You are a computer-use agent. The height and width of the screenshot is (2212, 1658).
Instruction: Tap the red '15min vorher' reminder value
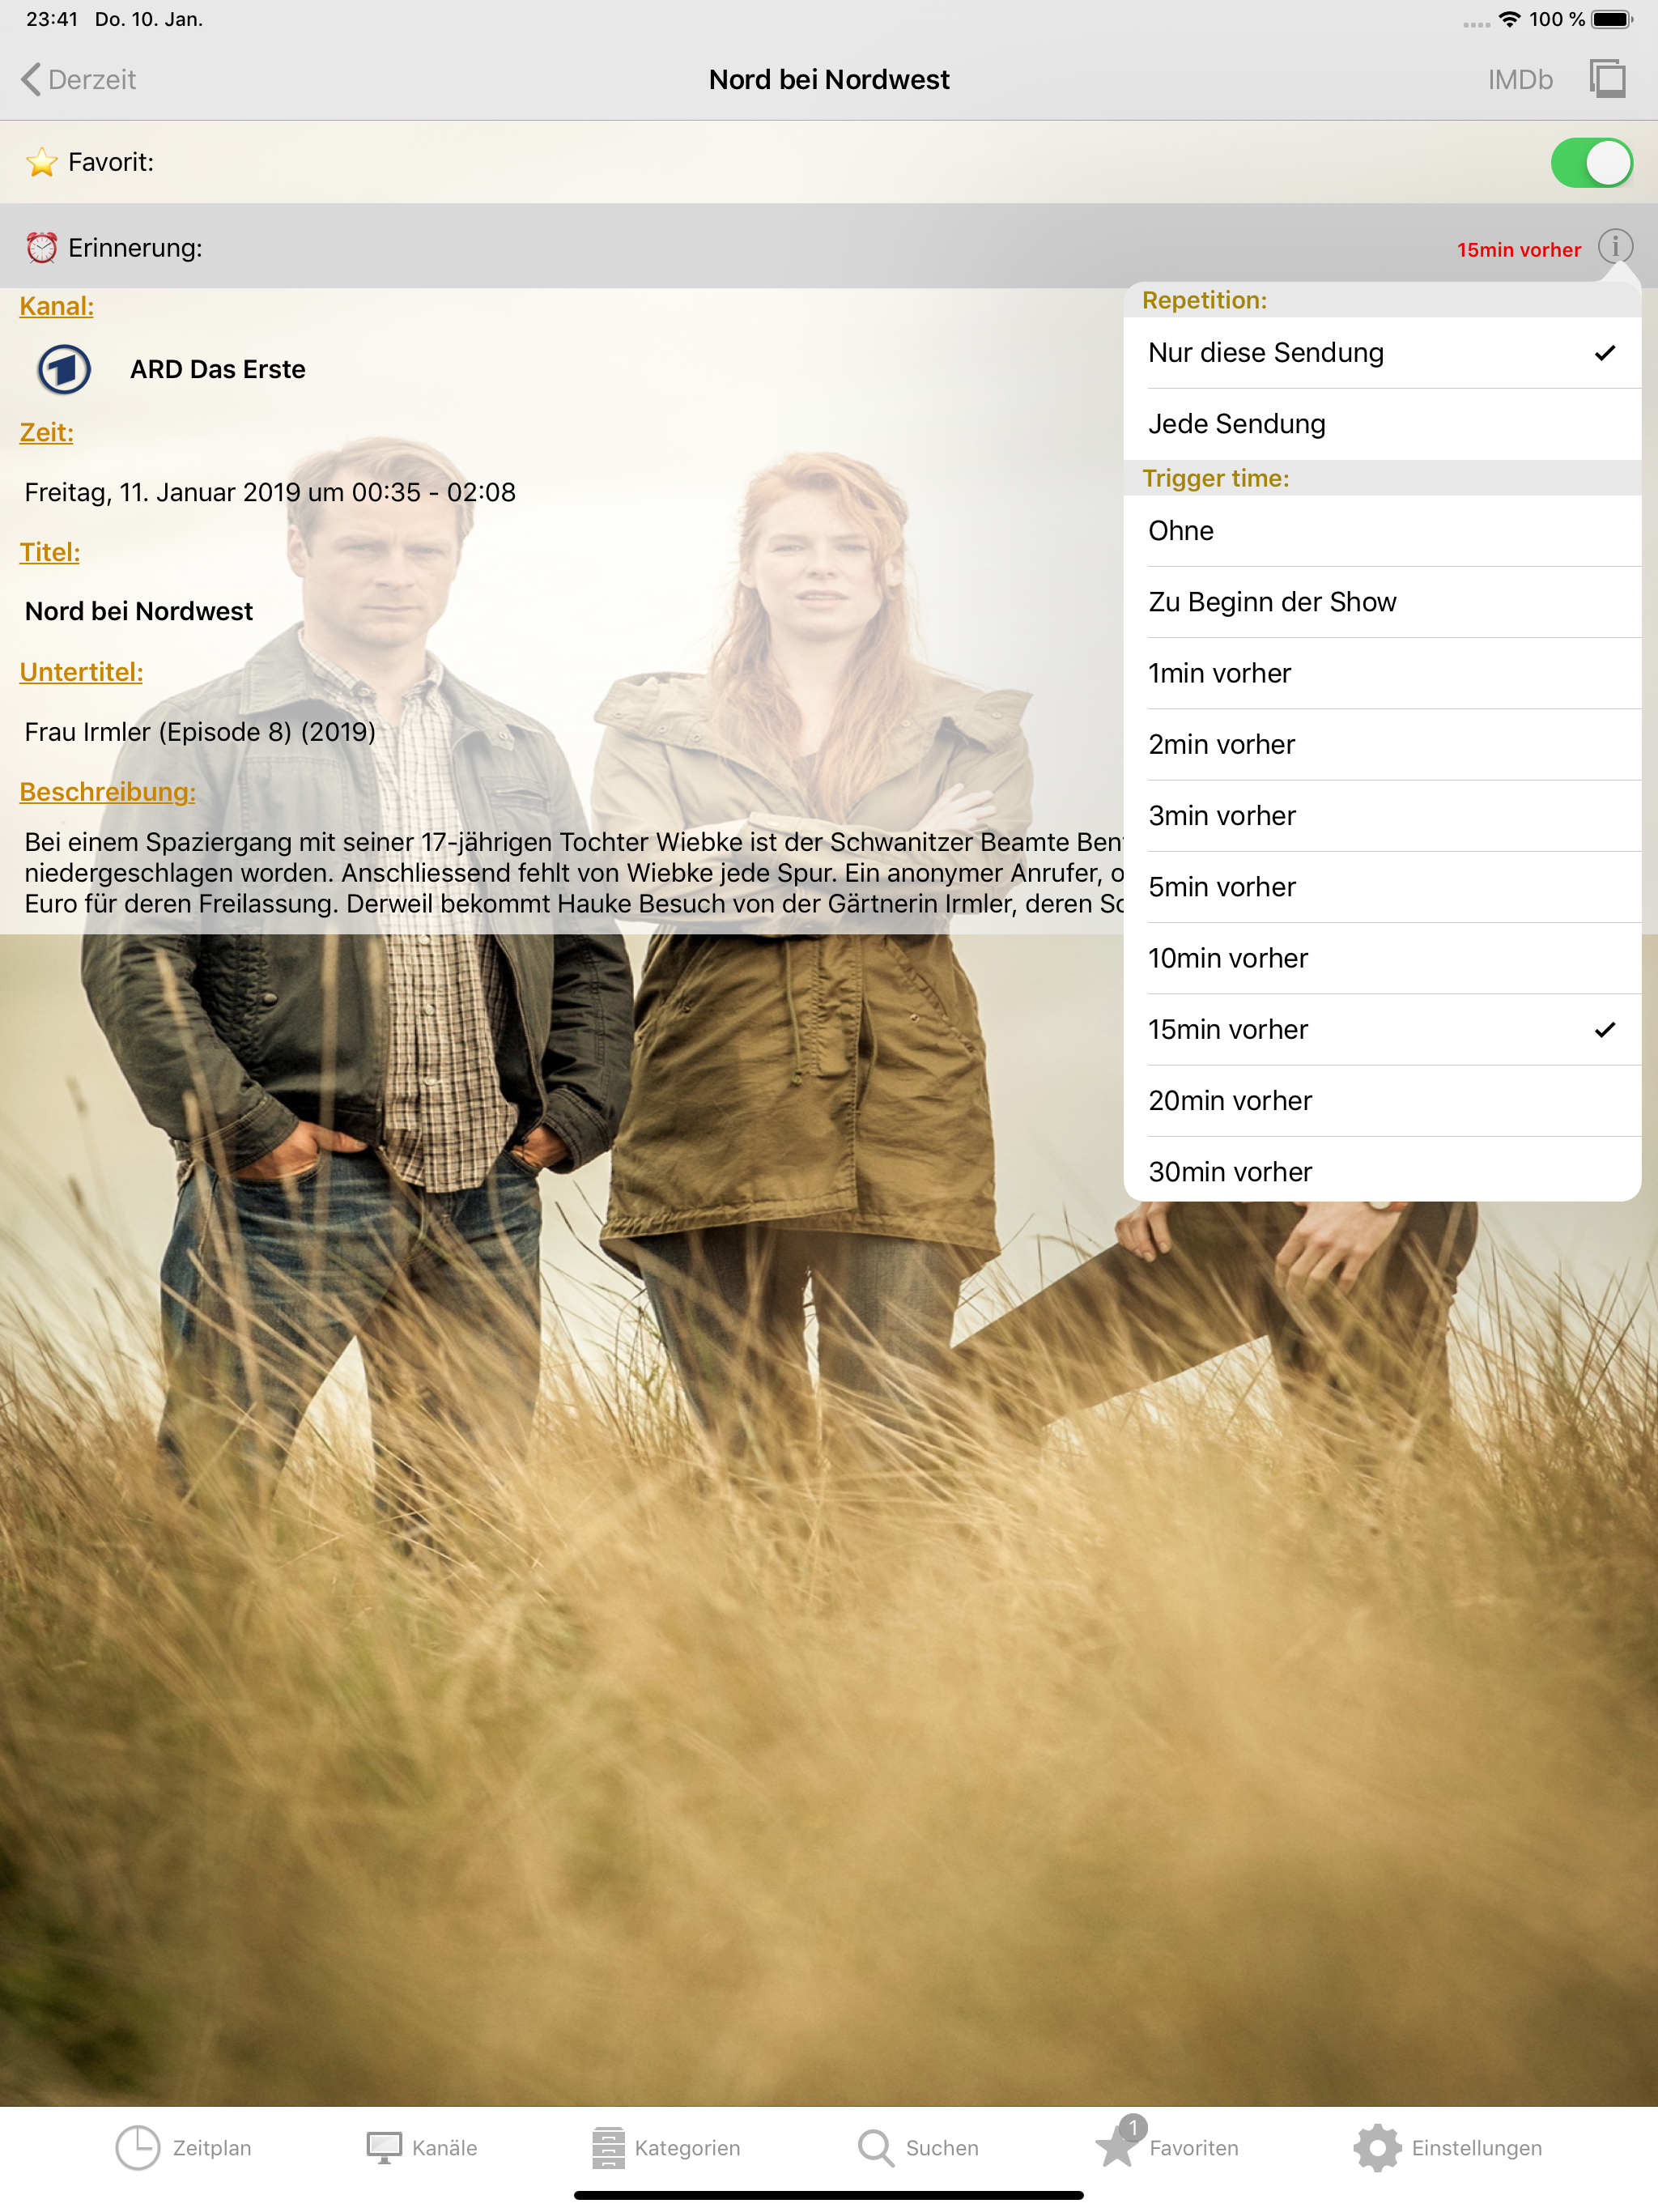(x=1518, y=249)
